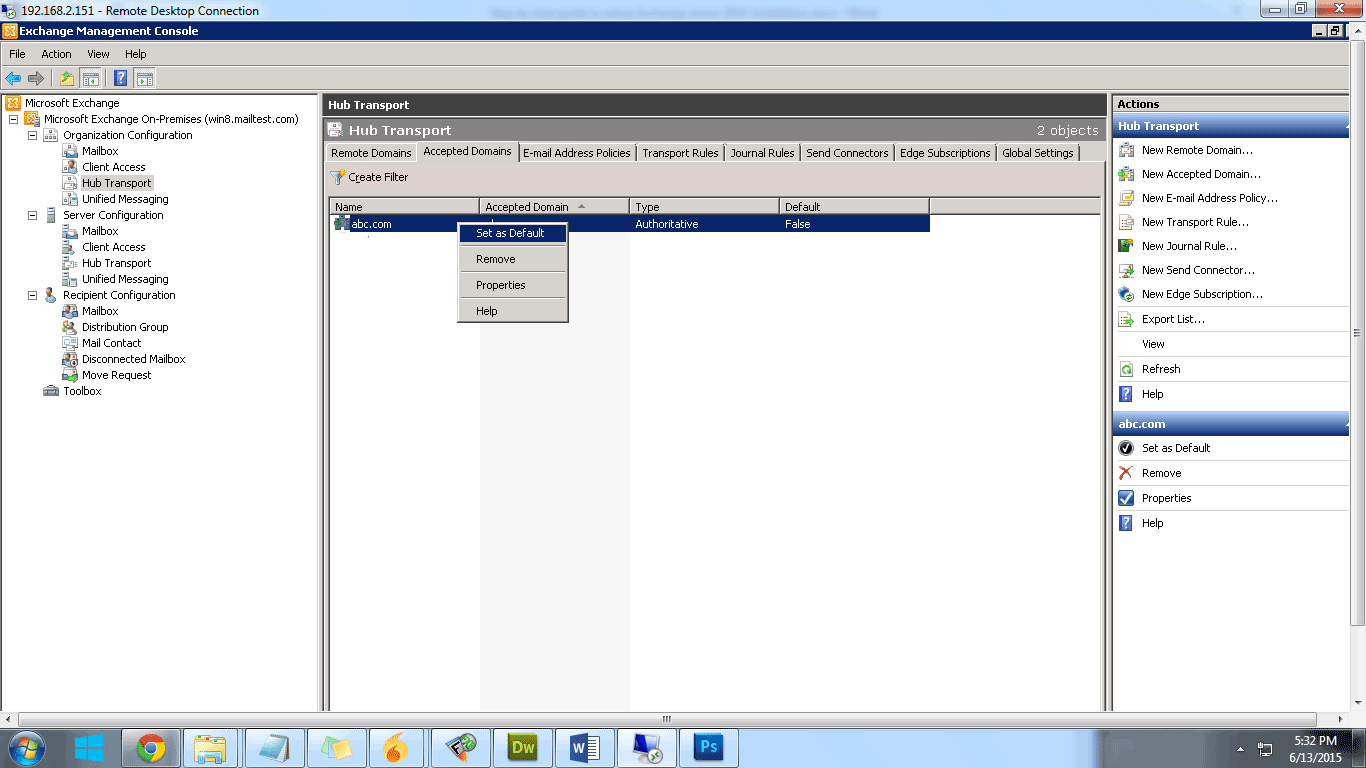Switch to the Edge Subscriptions tab
This screenshot has height=768, width=1366.
945,153
